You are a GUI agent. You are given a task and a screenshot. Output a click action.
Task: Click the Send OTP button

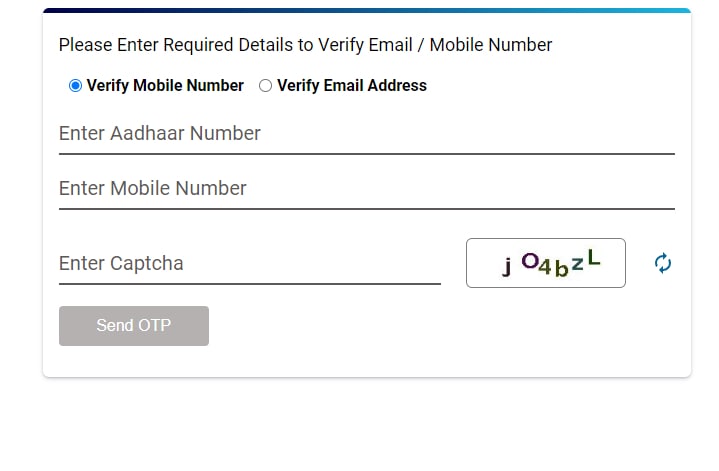[134, 326]
